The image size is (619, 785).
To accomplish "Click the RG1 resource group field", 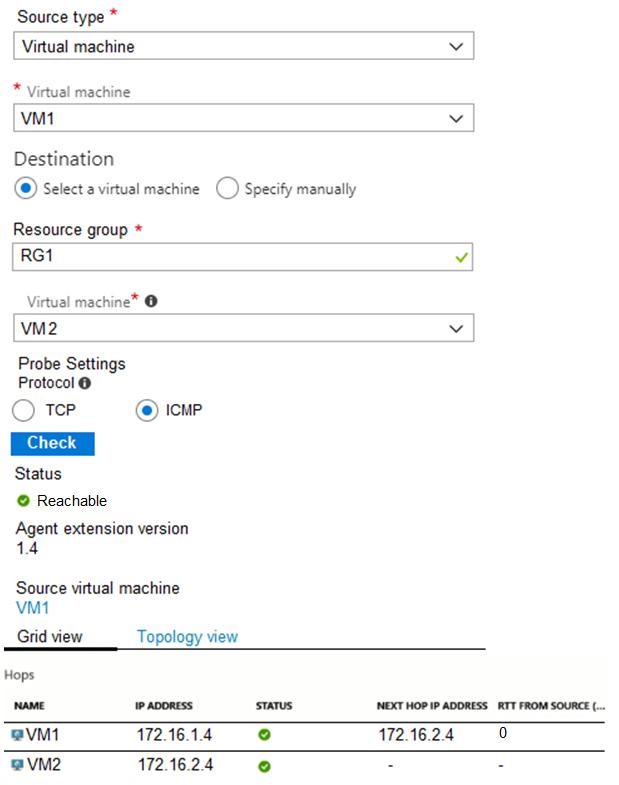I will coord(230,257).
